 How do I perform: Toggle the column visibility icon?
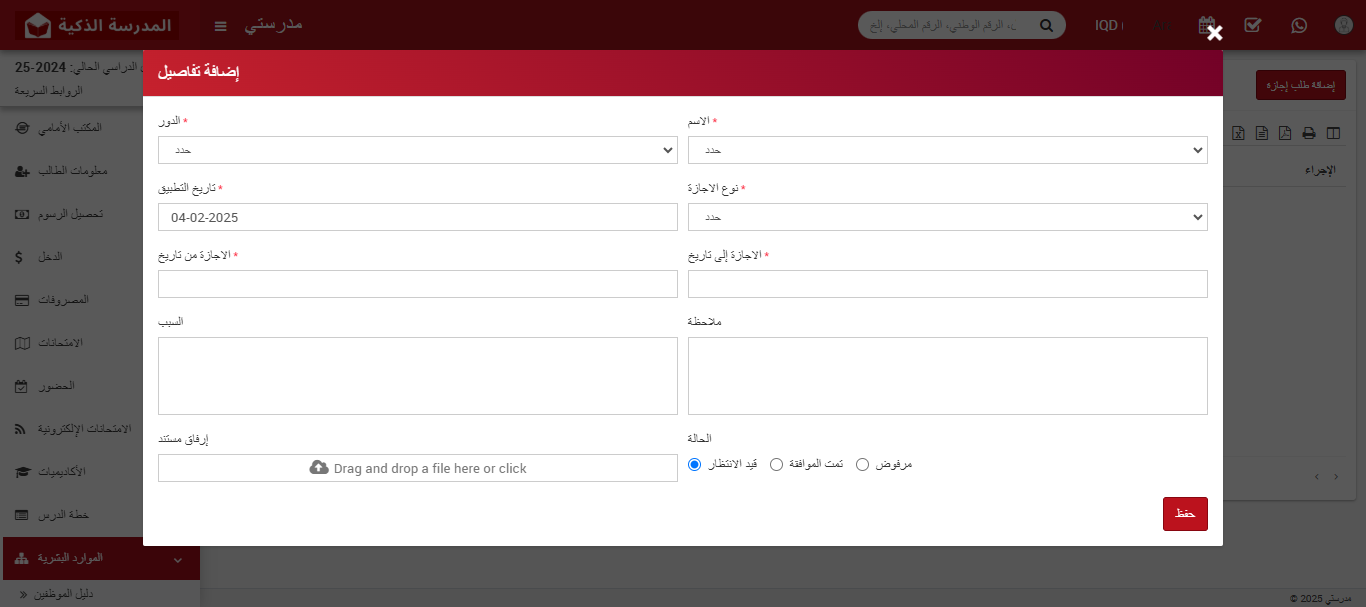tap(1332, 133)
